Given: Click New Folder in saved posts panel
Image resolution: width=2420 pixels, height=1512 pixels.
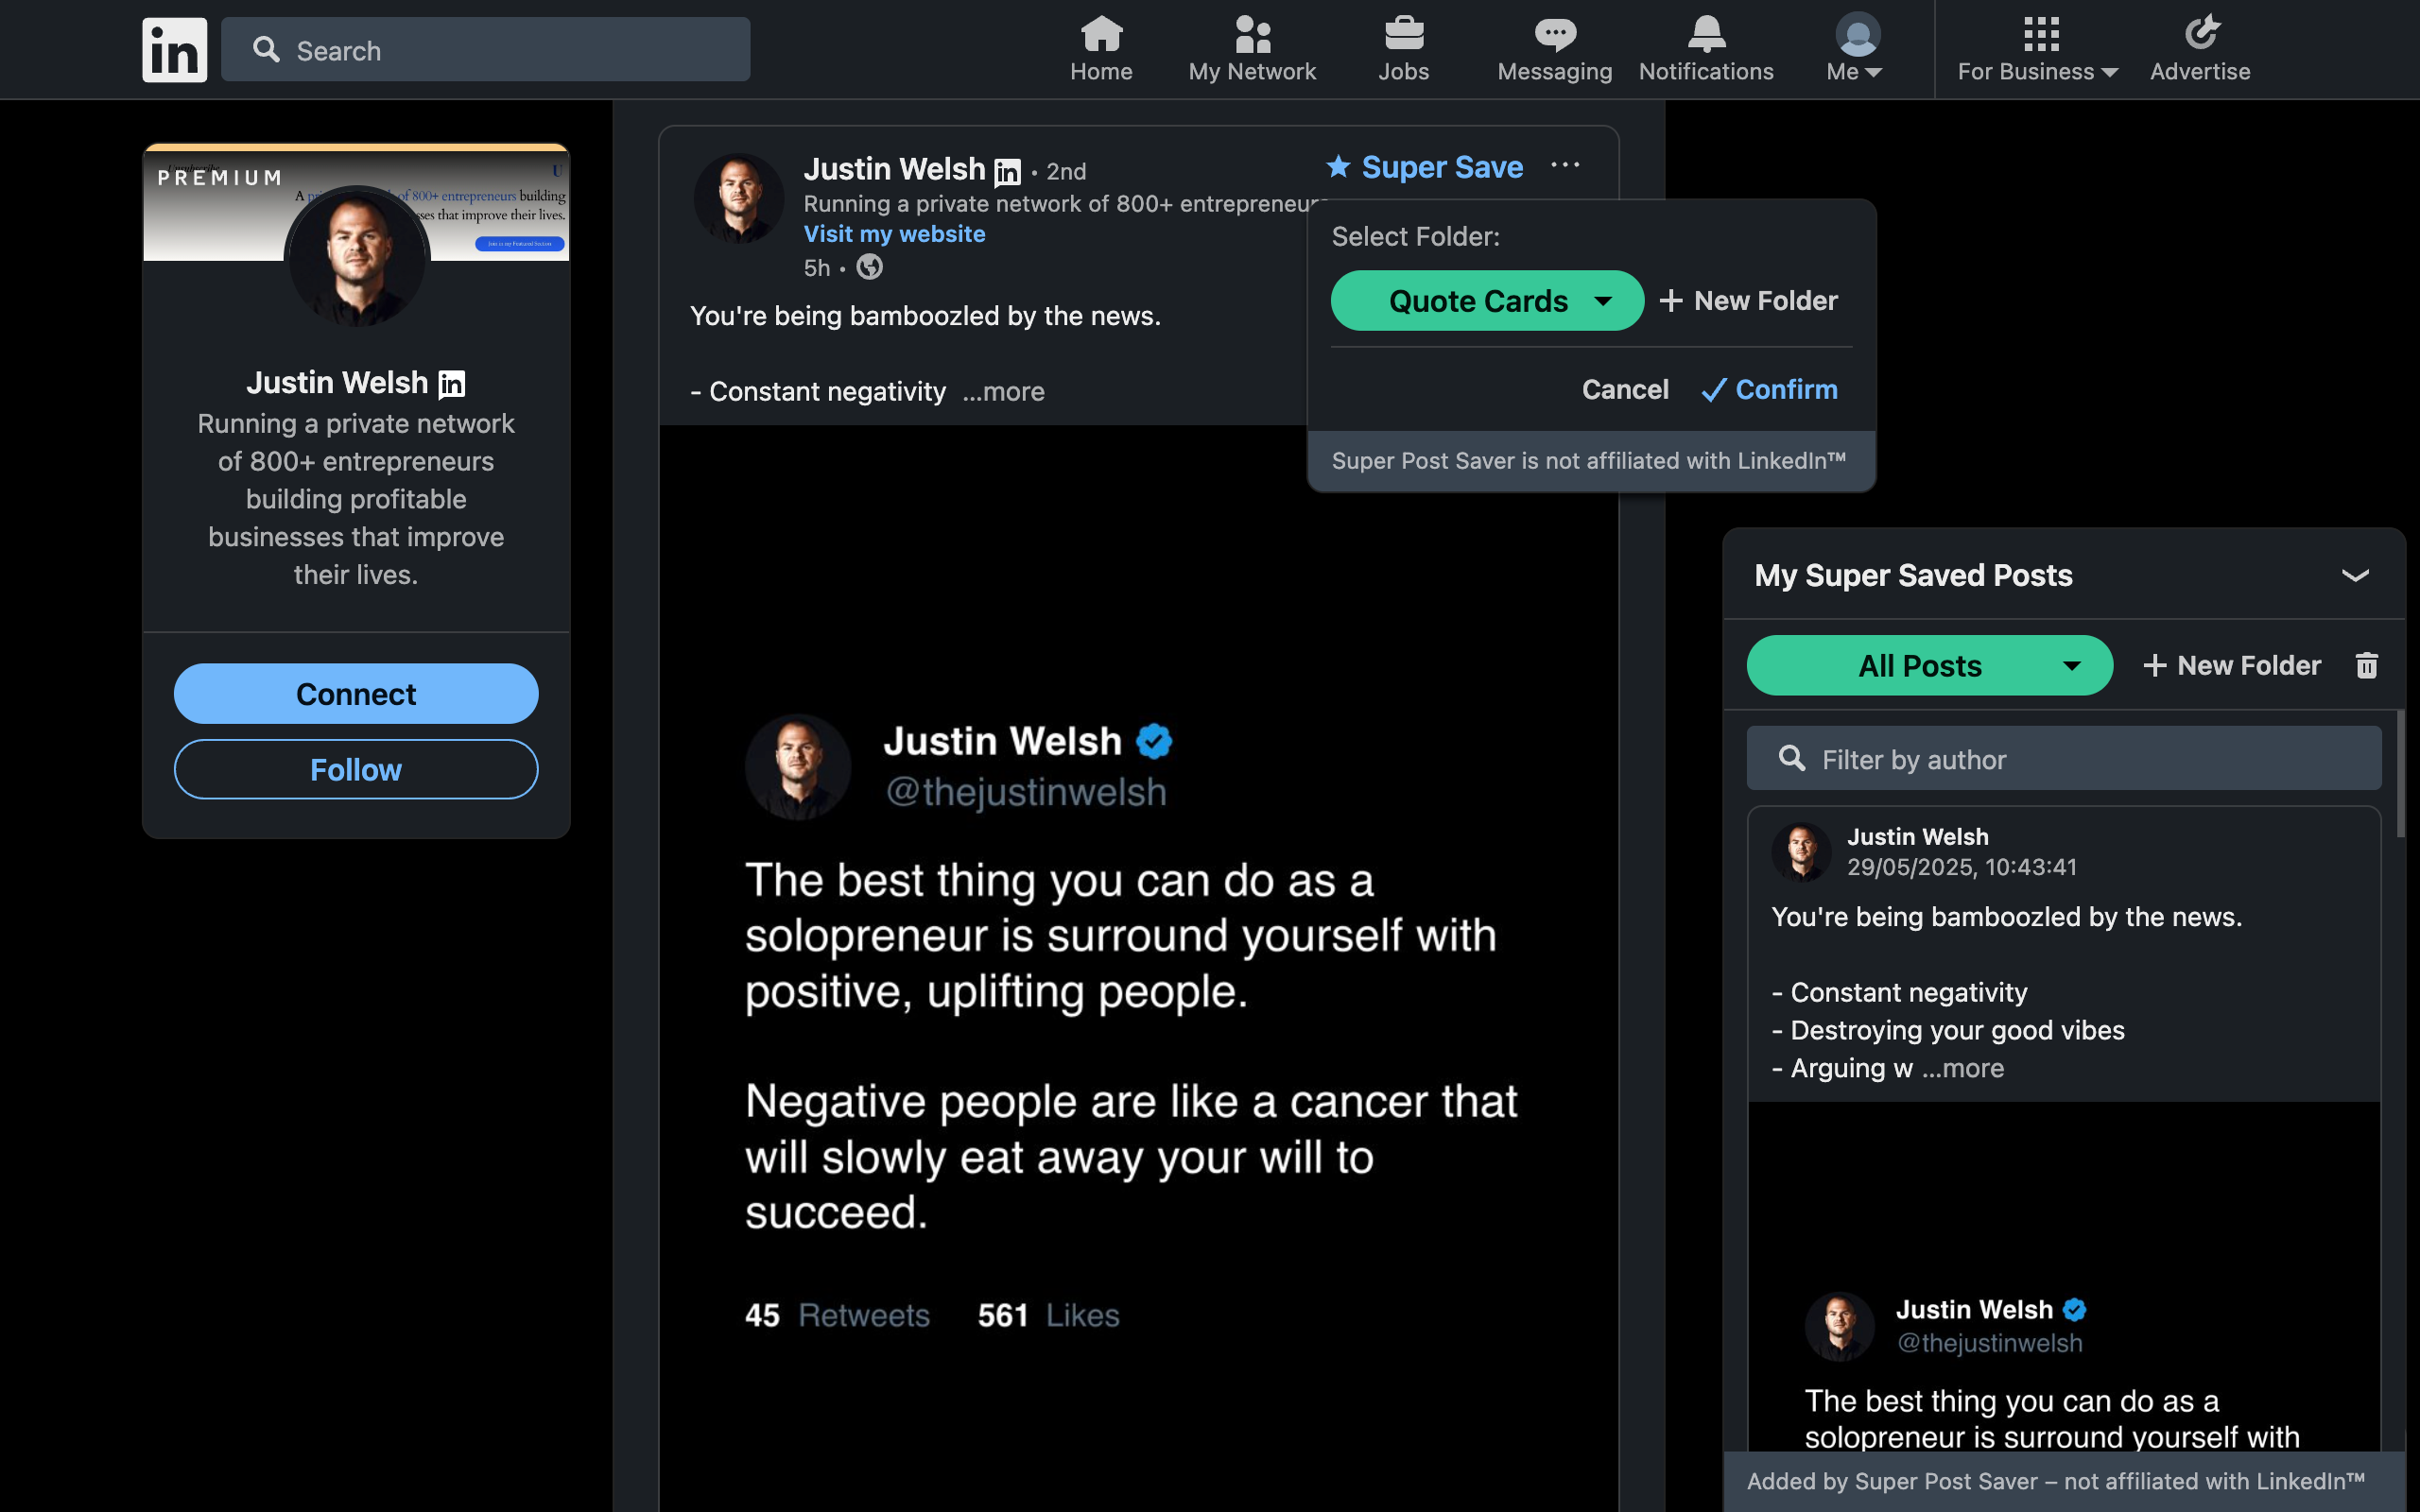Looking at the screenshot, I should click(x=2231, y=665).
